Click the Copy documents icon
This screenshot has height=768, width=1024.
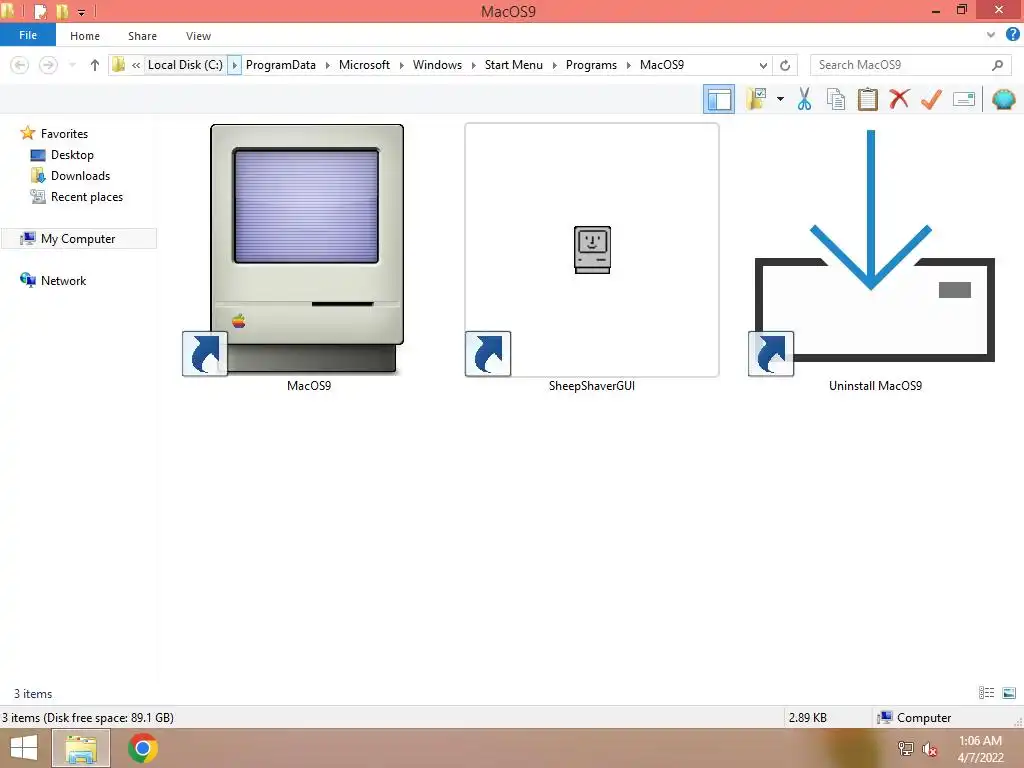(x=836, y=99)
